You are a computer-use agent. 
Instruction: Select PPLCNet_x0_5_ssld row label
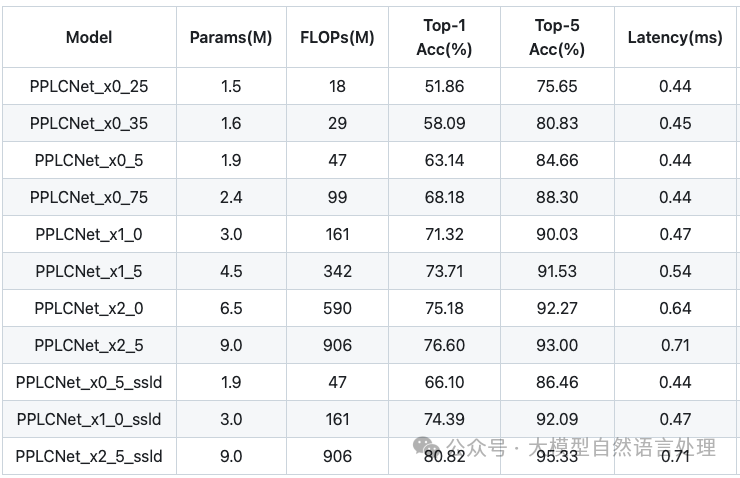click(89, 382)
